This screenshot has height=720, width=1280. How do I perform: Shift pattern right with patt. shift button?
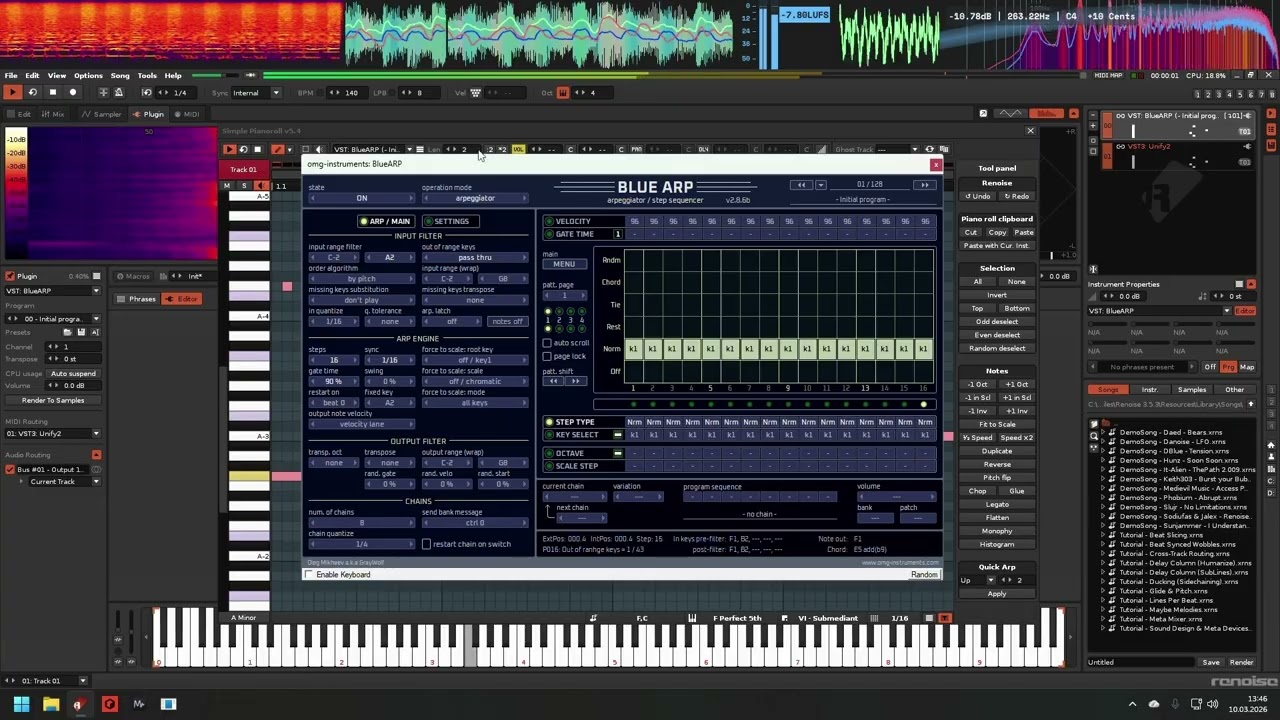(x=575, y=381)
